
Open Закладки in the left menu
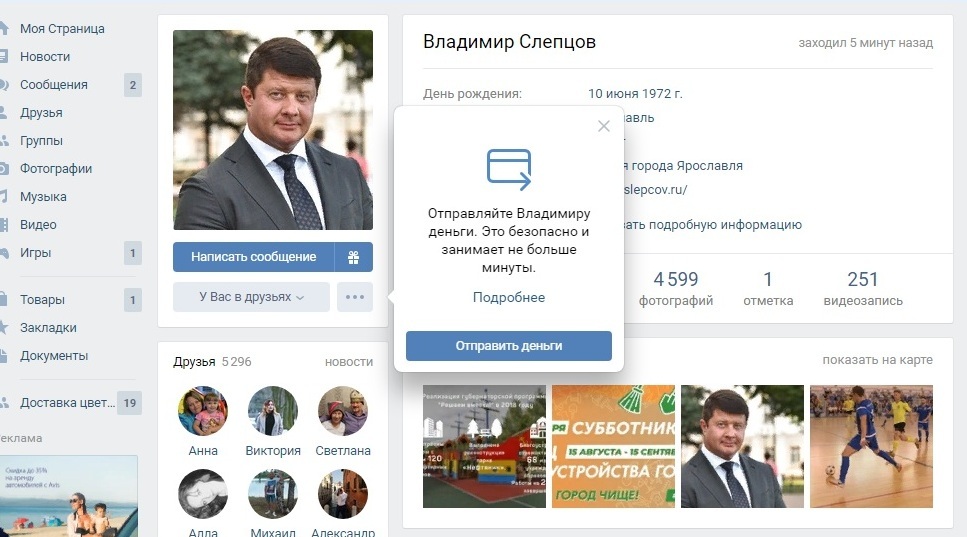coord(48,327)
